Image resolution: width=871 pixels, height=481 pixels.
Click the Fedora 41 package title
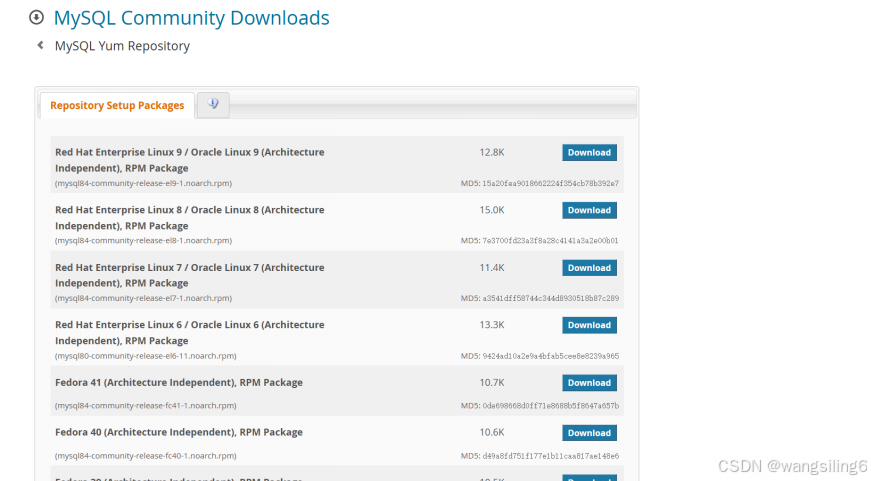pyautogui.click(x=179, y=382)
